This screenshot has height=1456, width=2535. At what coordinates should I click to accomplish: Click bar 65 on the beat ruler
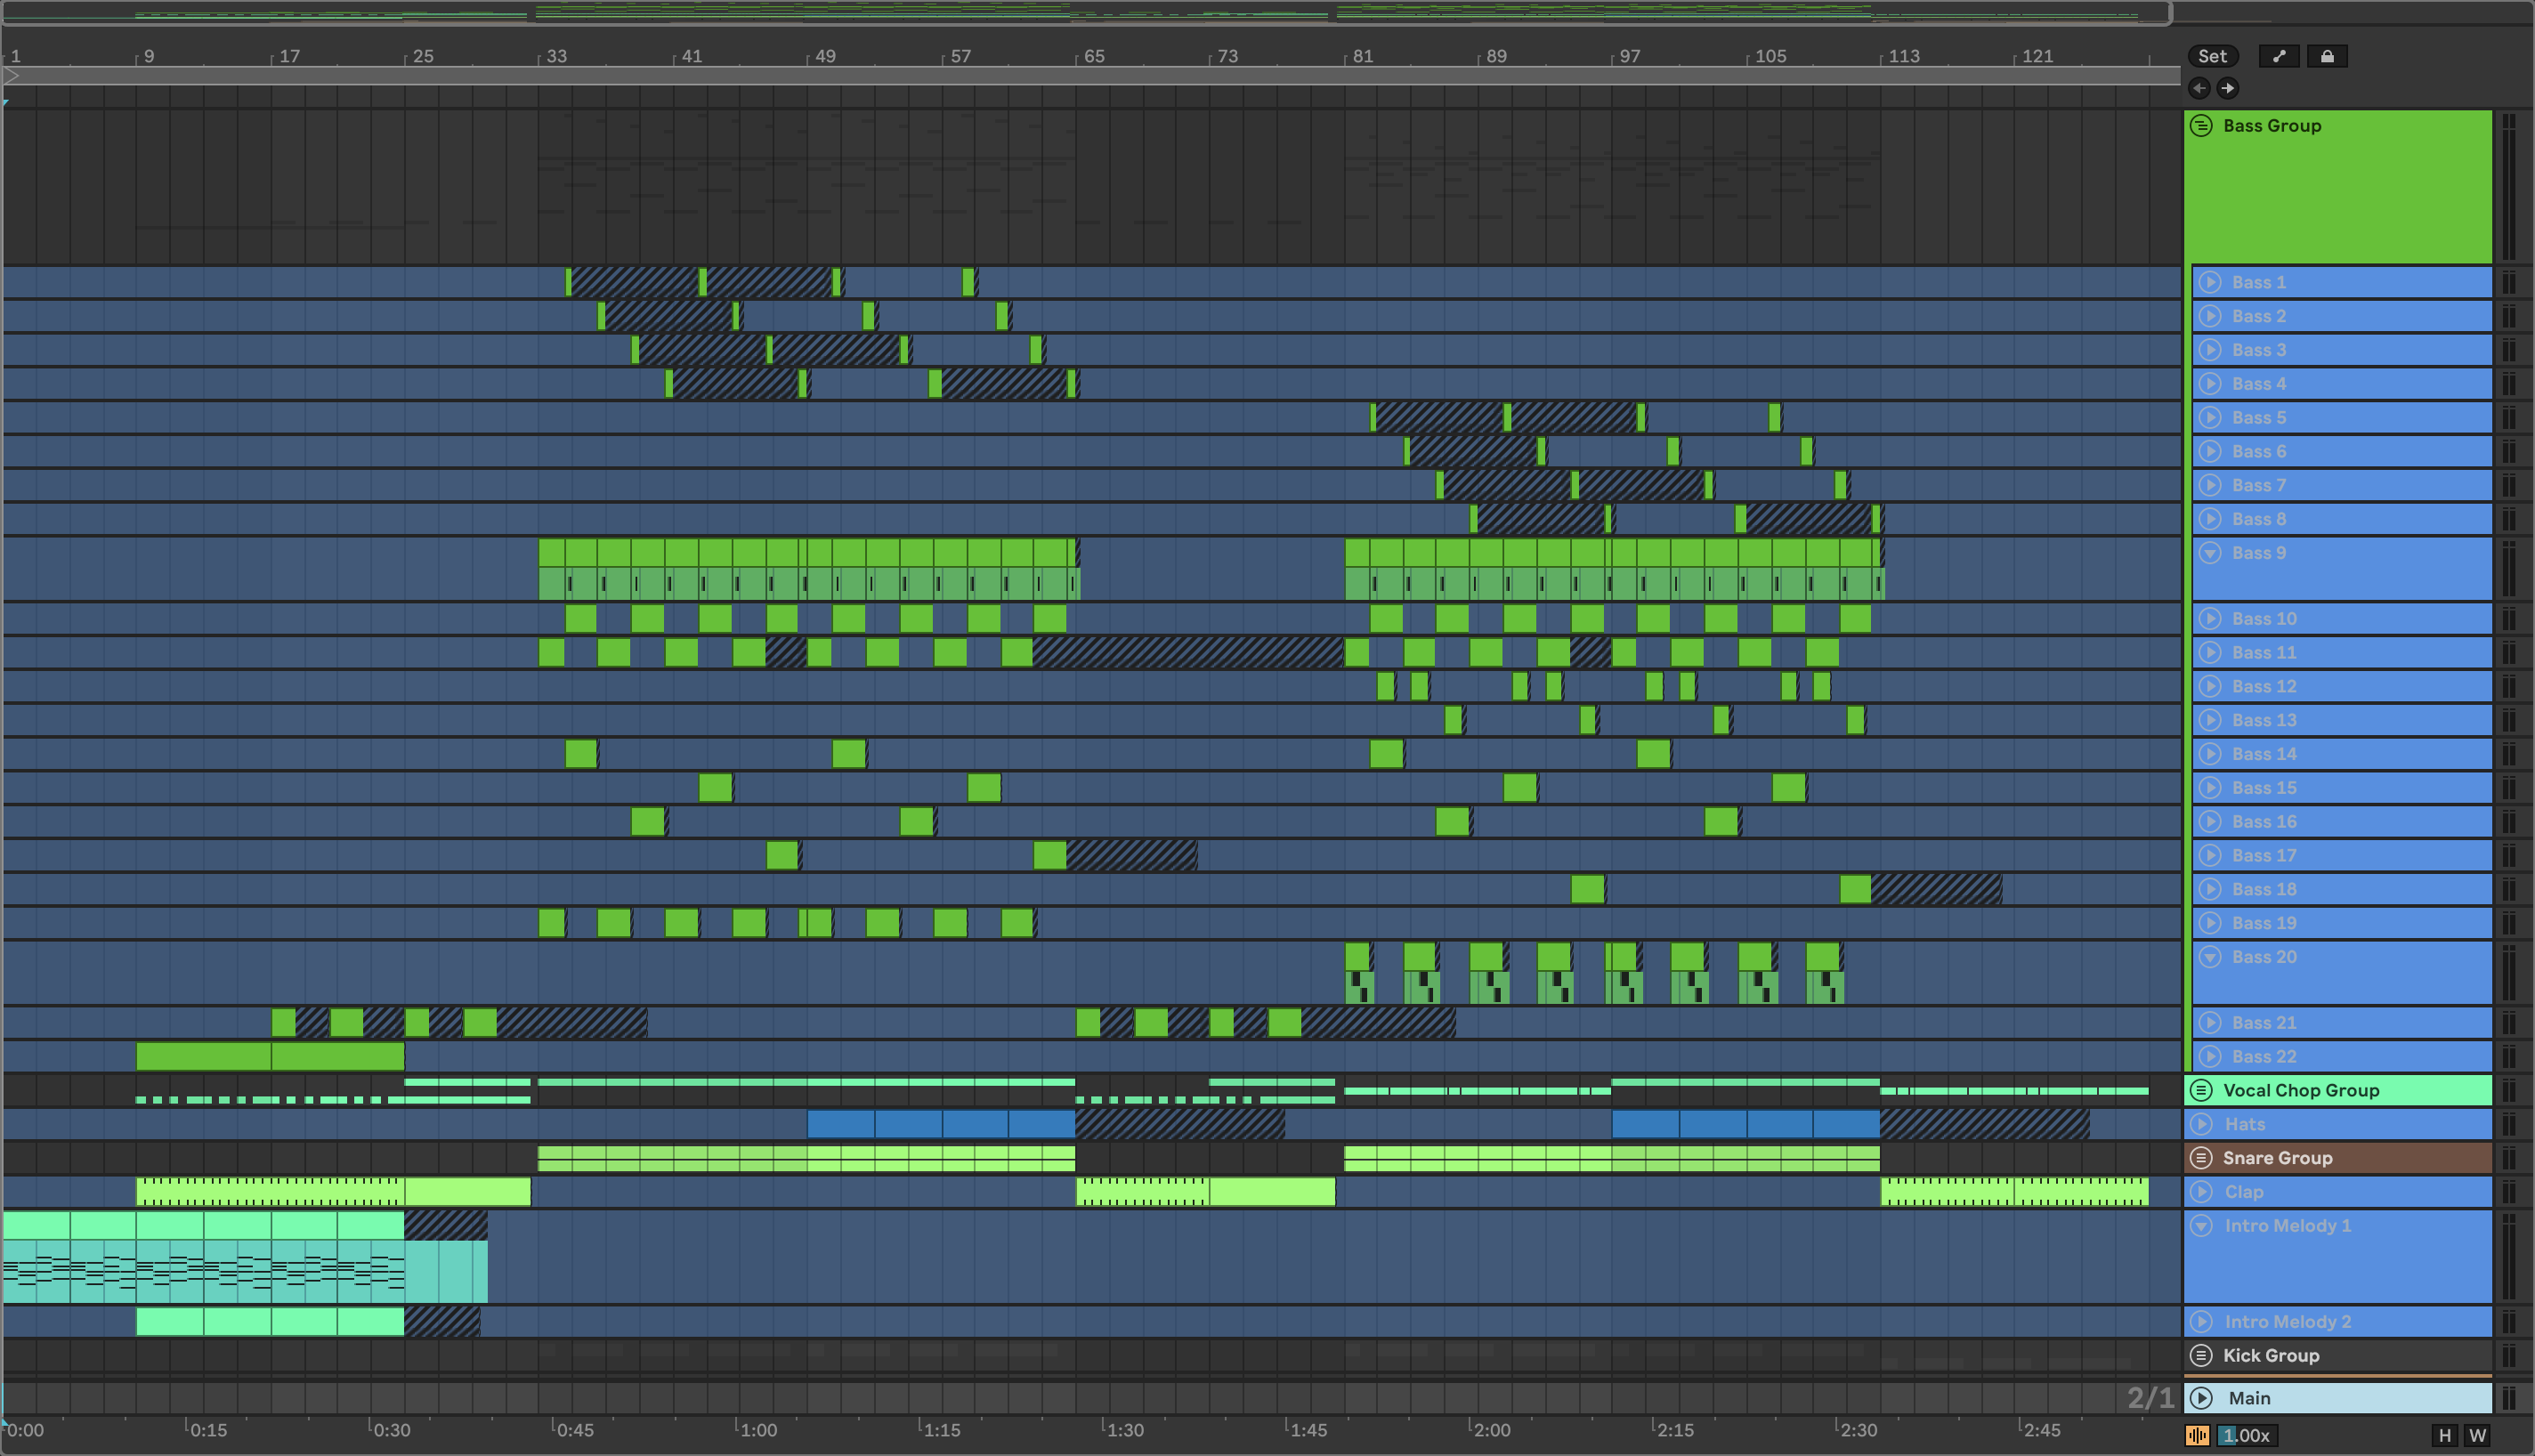coord(1094,56)
